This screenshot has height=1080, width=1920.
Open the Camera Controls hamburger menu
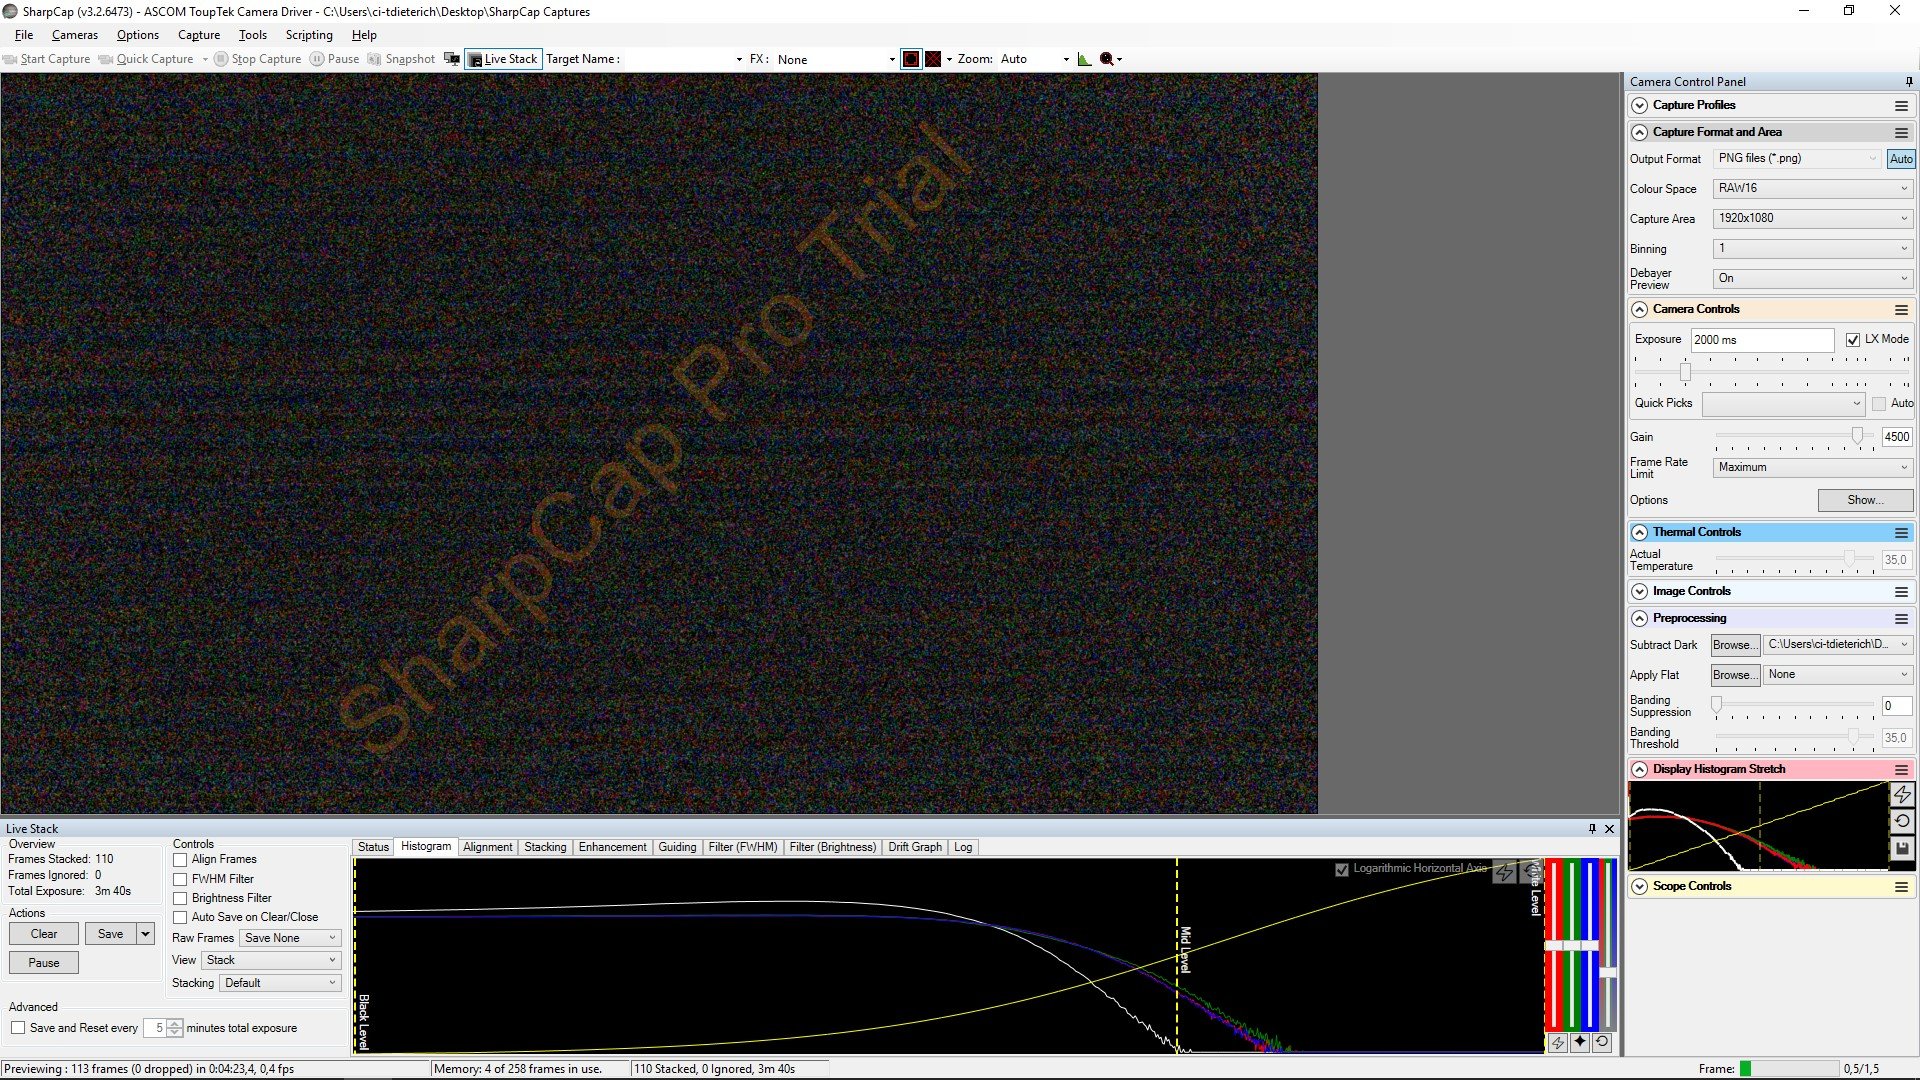pos(1901,310)
